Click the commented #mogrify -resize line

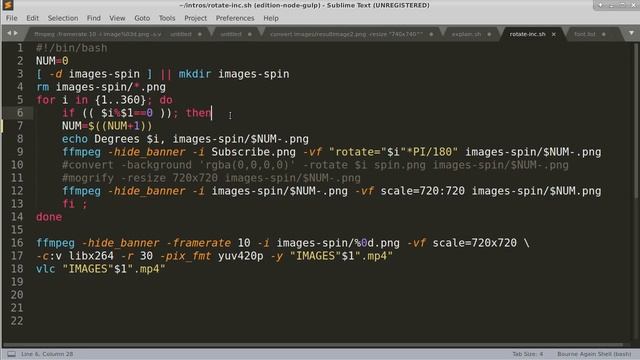click(211, 178)
